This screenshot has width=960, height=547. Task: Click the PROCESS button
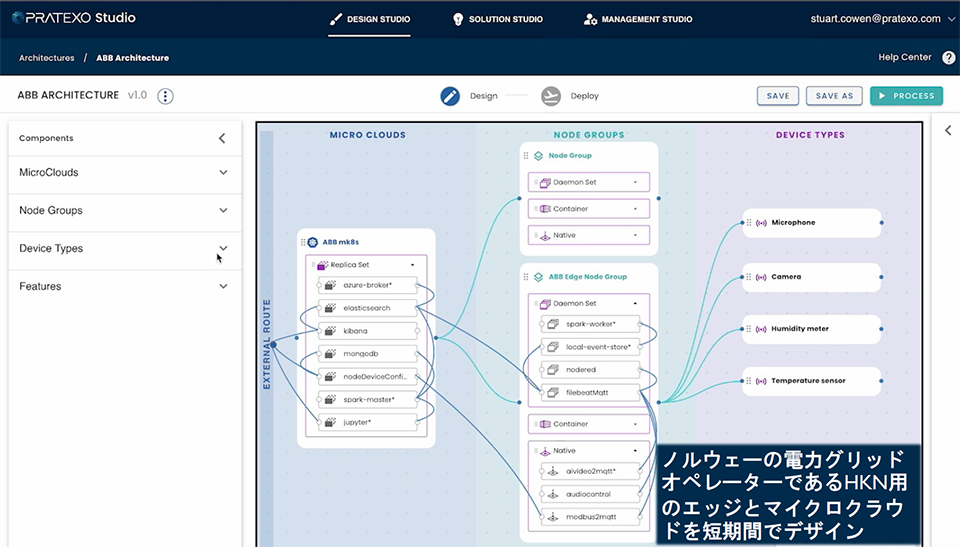click(x=906, y=96)
